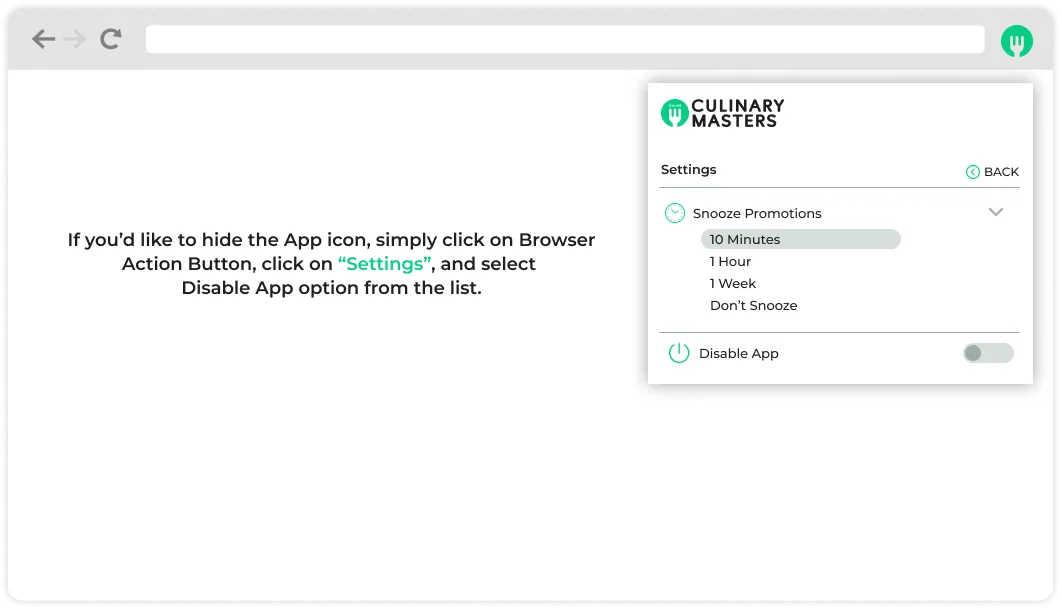1061x609 pixels.
Task: Open the Culinary Masters extension toolbar icon
Action: [1016, 40]
